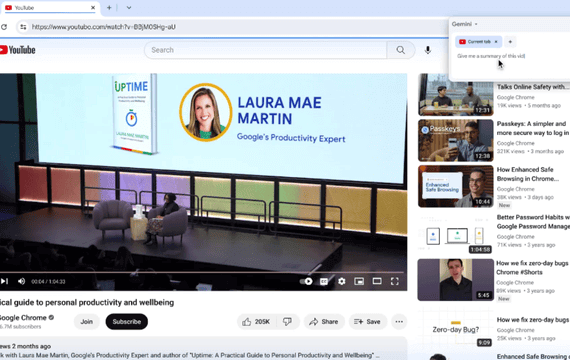Click the video timestamp 00:04 / 1:04:33

48,281
